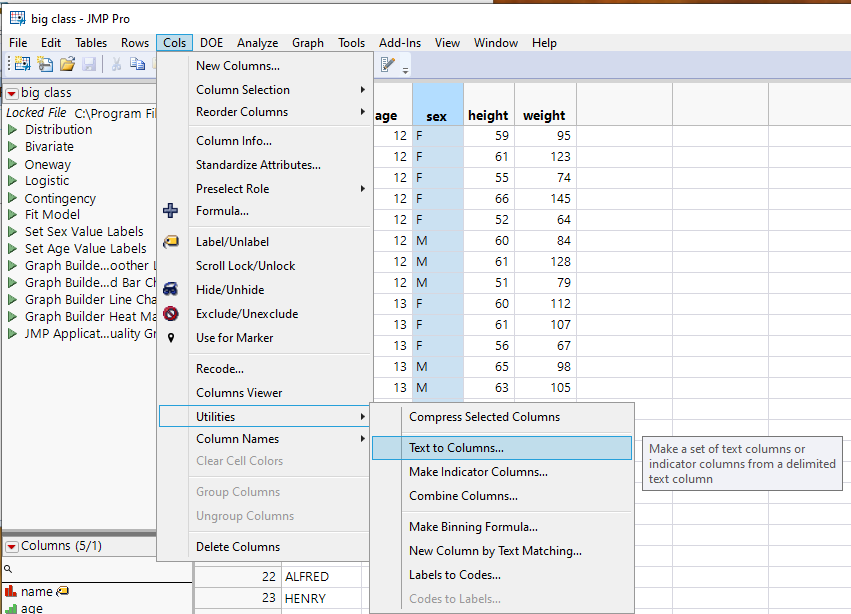851x614 pixels.
Task: Open the toolbar overflow arrow
Action: [405, 69]
